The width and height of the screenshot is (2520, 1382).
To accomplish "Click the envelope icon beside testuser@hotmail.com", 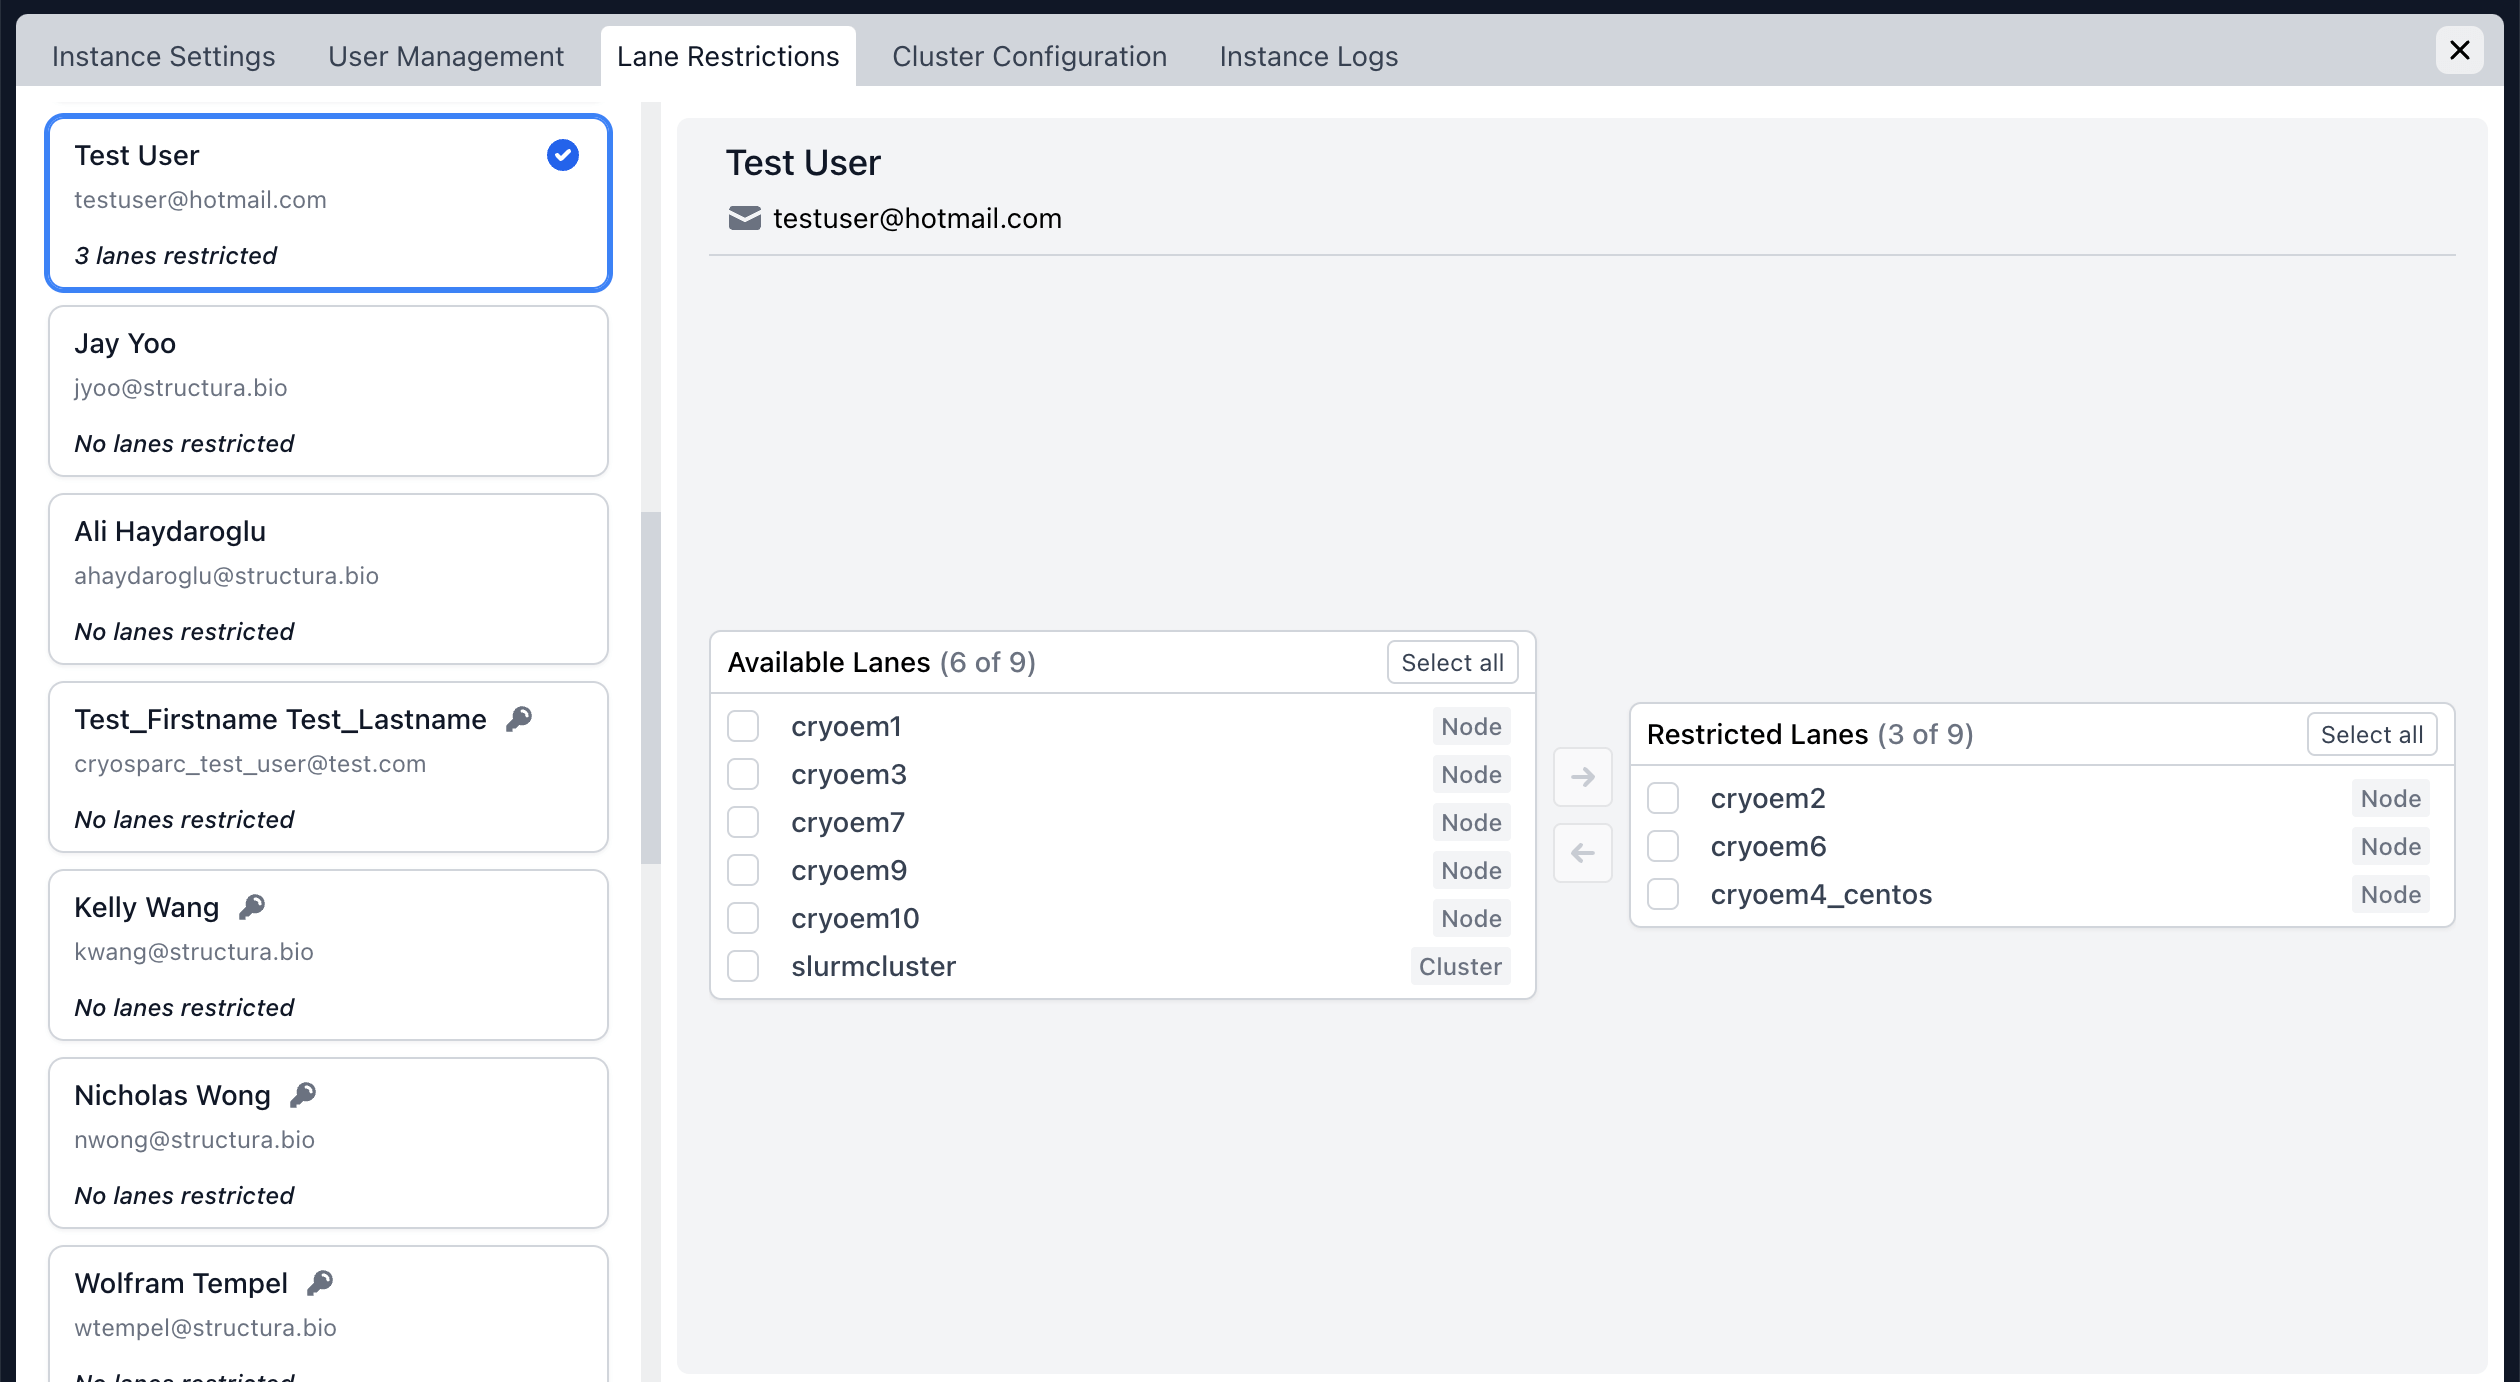I will pyautogui.click(x=744, y=218).
